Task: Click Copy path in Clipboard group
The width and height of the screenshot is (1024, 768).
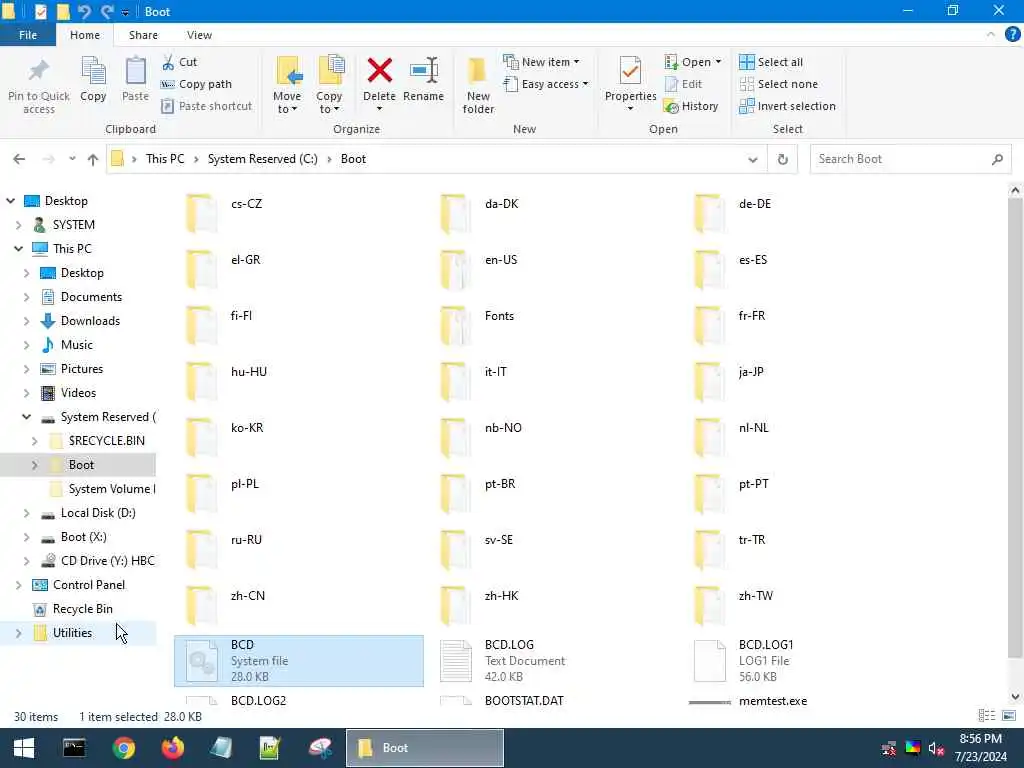Action: pyautogui.click(x=197, y=84)
